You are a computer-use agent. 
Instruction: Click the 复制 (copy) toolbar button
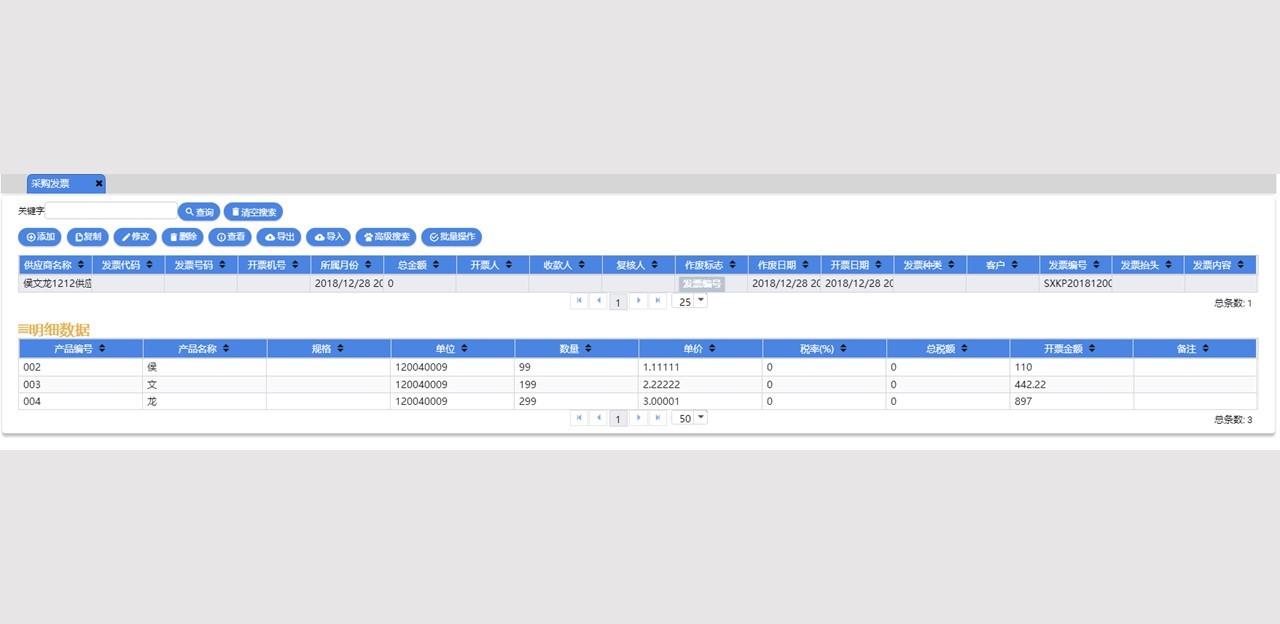(x=88, y=237)
